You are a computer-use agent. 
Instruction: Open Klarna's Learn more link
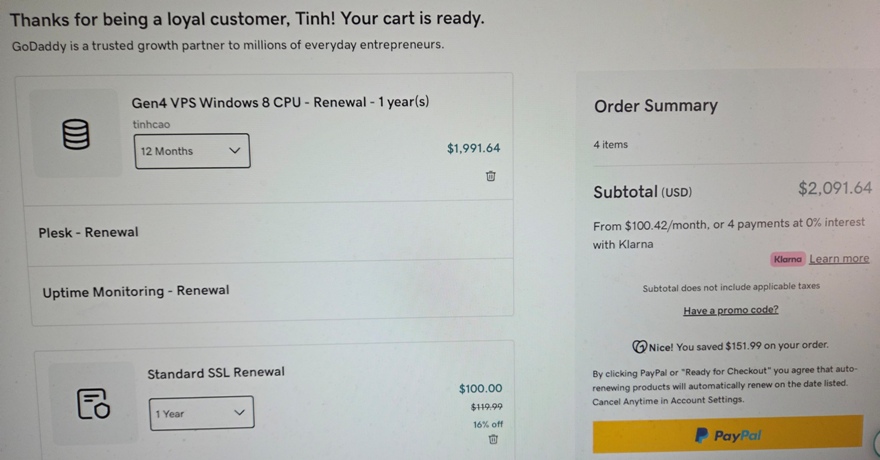(x=839, y=259)
